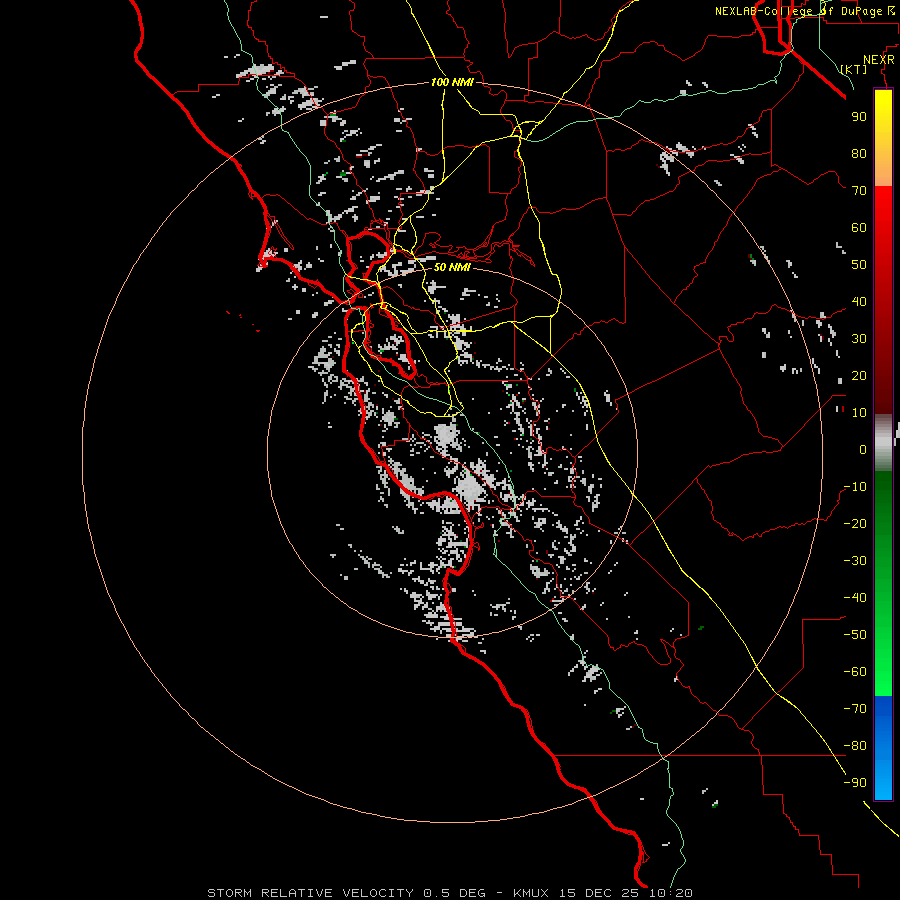Click the -60 value on velocity scale

pyautogui.click(x=855, y=672)
